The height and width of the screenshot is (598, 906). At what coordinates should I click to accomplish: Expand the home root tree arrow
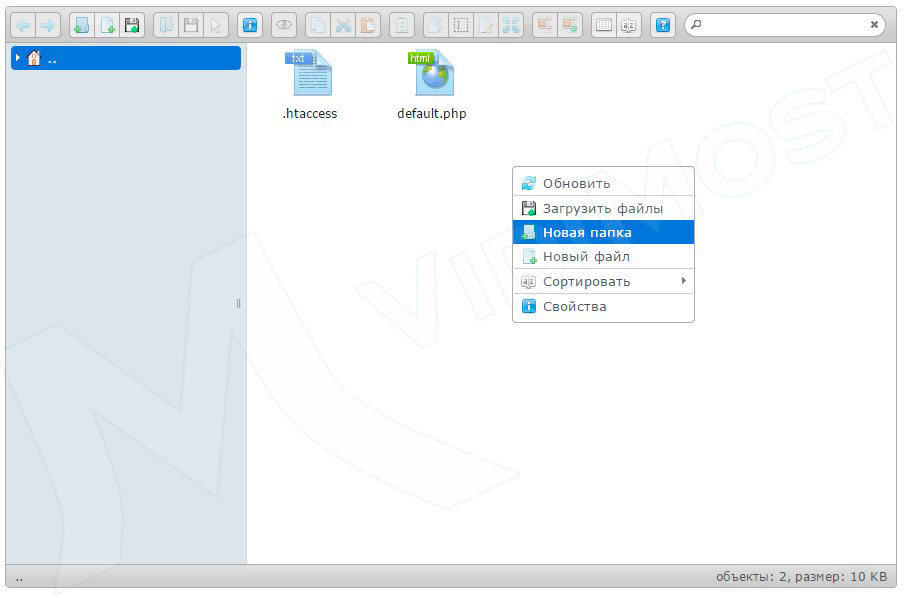[18, 58]
